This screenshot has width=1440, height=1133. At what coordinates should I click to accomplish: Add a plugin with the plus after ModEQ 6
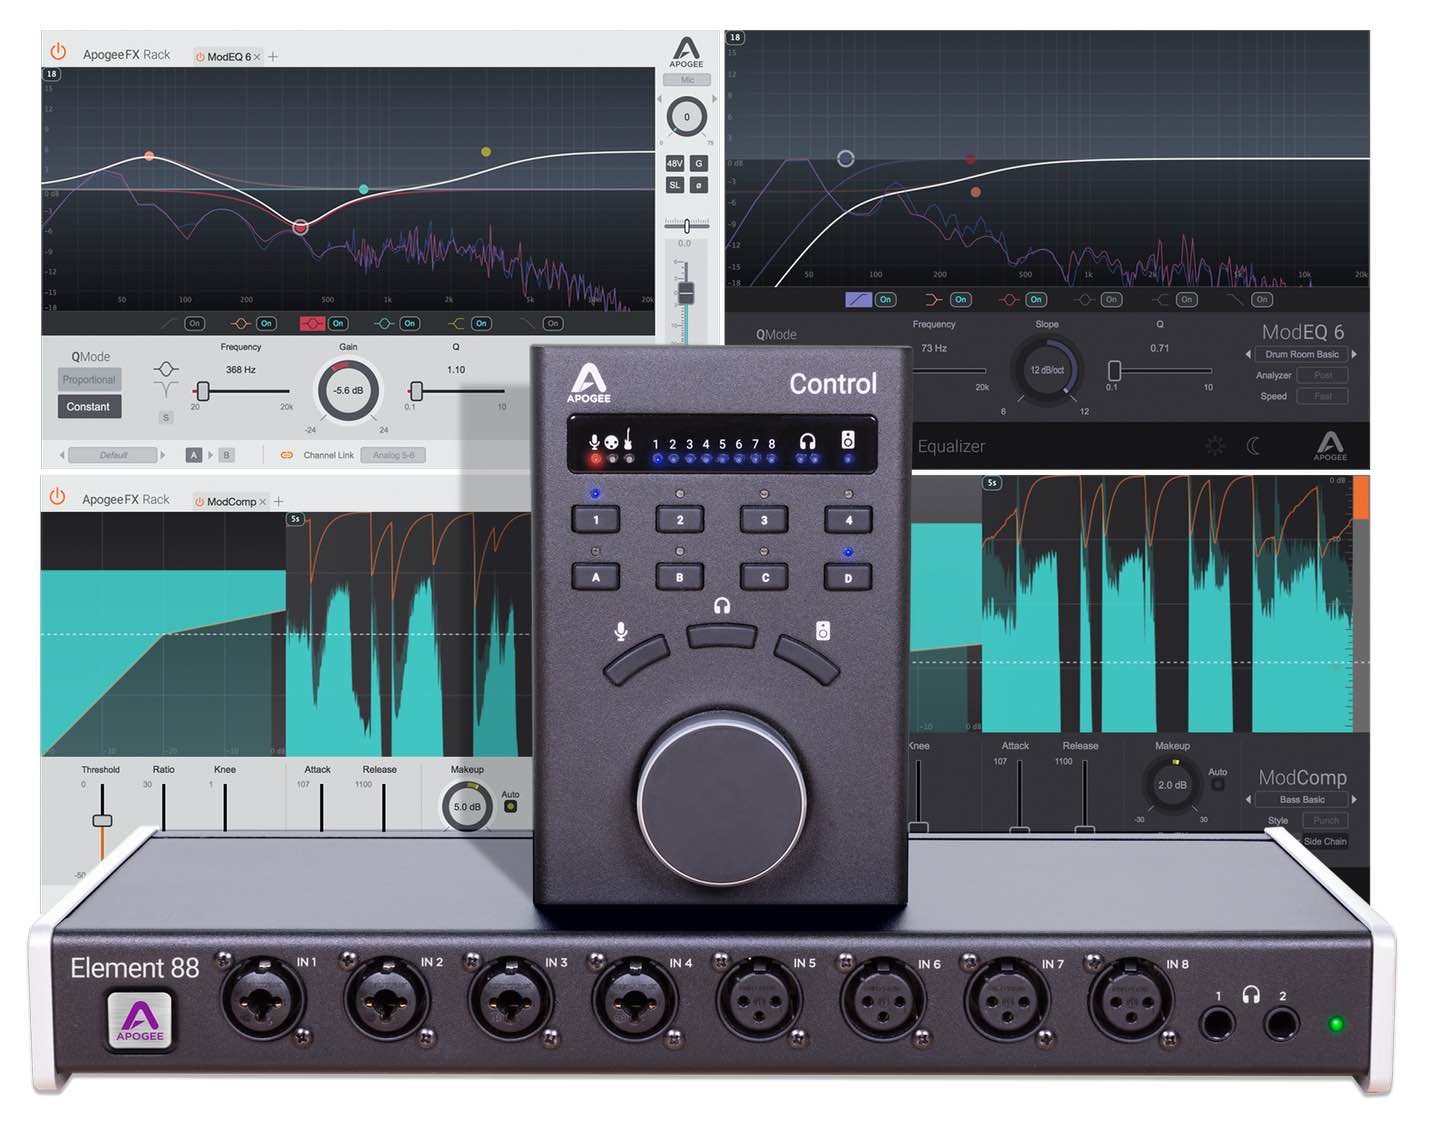coord(273,57)
